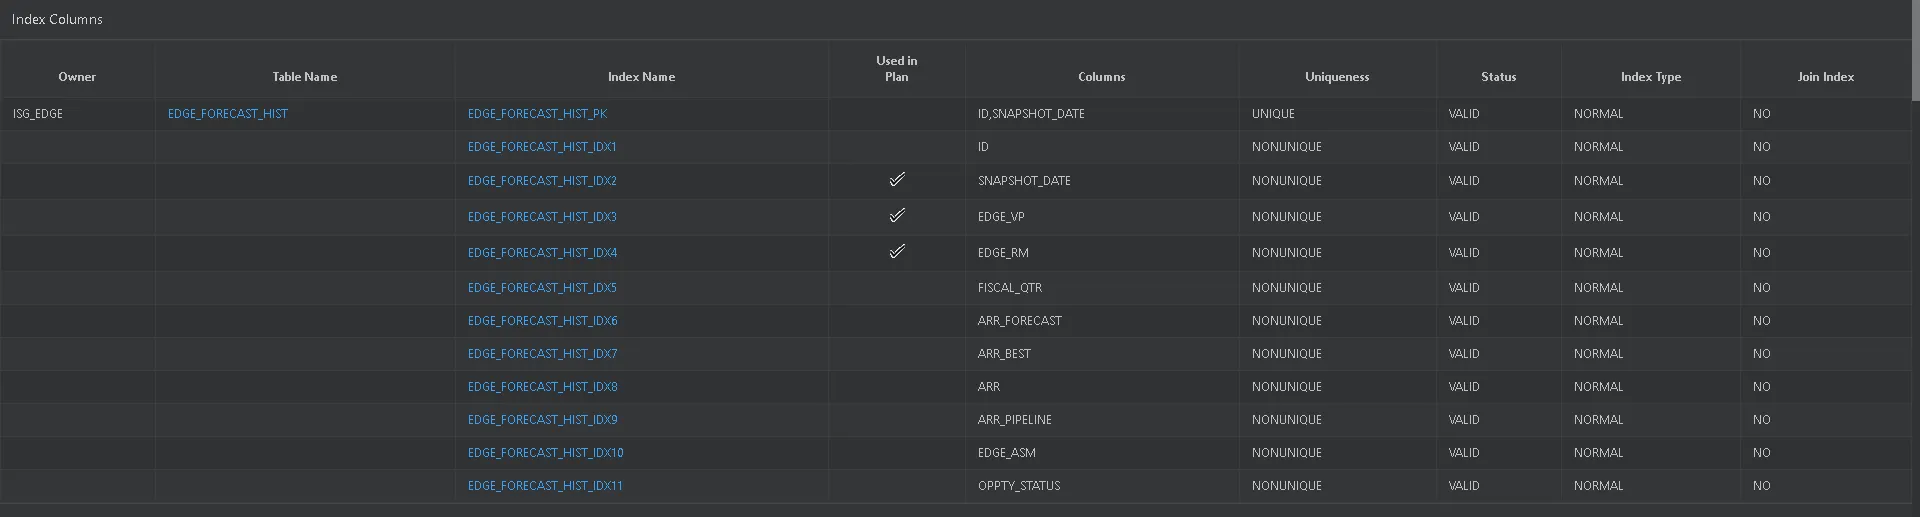
Task: Click the Used in Plan column header
Action: pyautogui.click(x=896, y=69)
